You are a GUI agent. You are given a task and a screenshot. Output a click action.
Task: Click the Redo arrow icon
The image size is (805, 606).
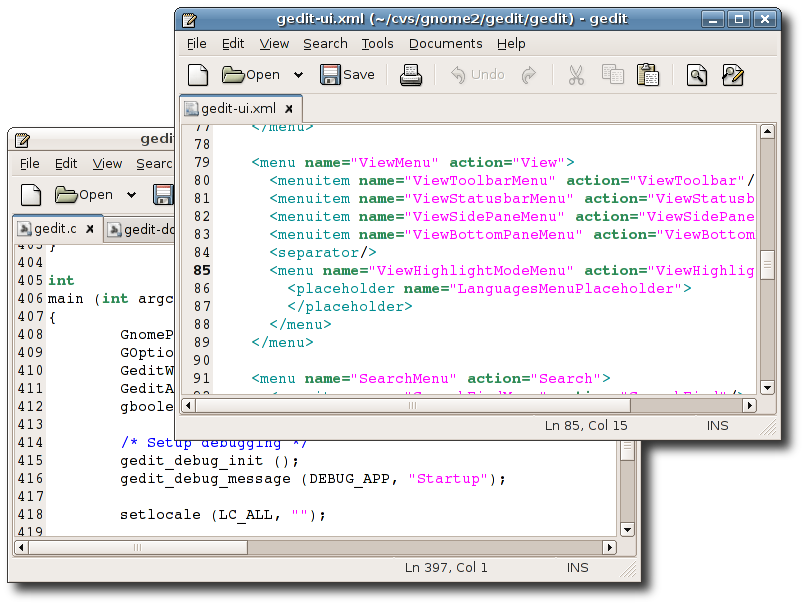pos(529,75)
